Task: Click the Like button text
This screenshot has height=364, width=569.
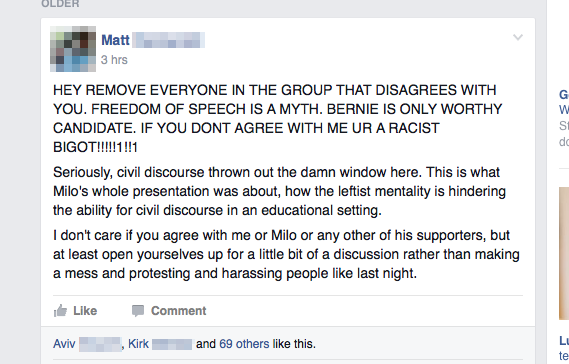Action: 85,311
